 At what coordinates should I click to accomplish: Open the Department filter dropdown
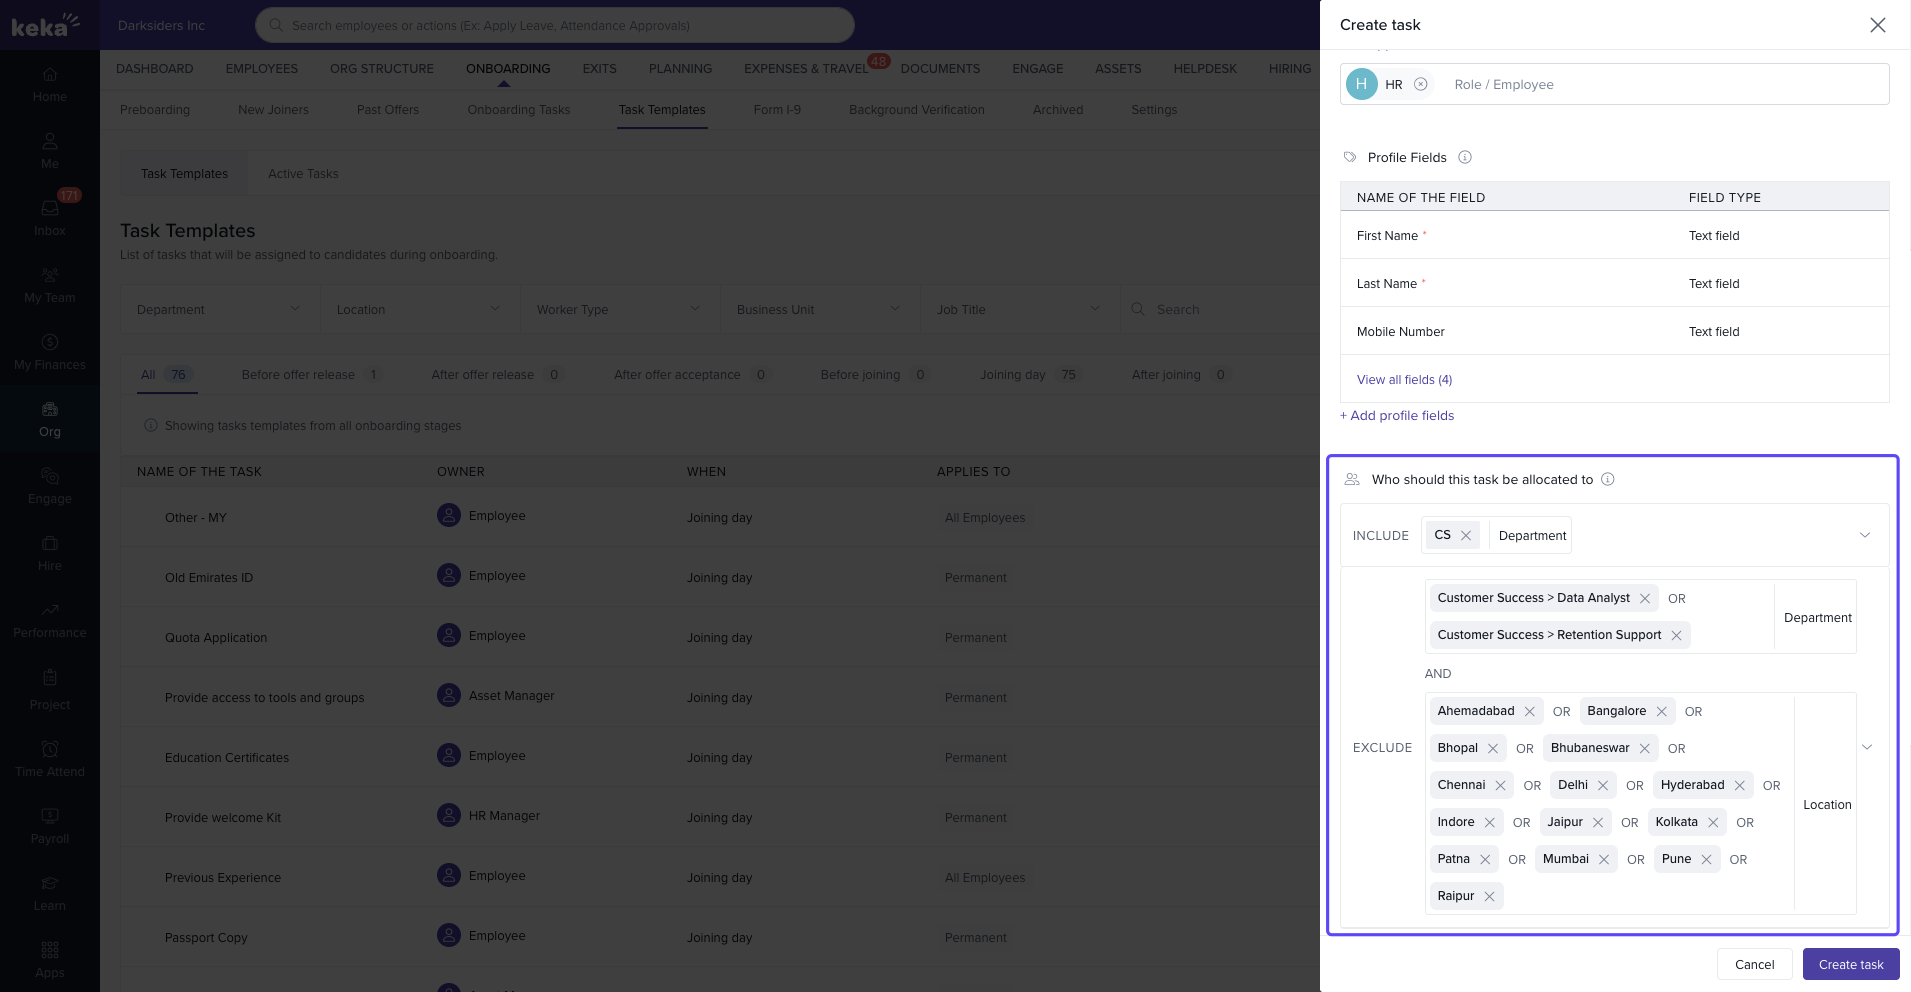(220, 310)
